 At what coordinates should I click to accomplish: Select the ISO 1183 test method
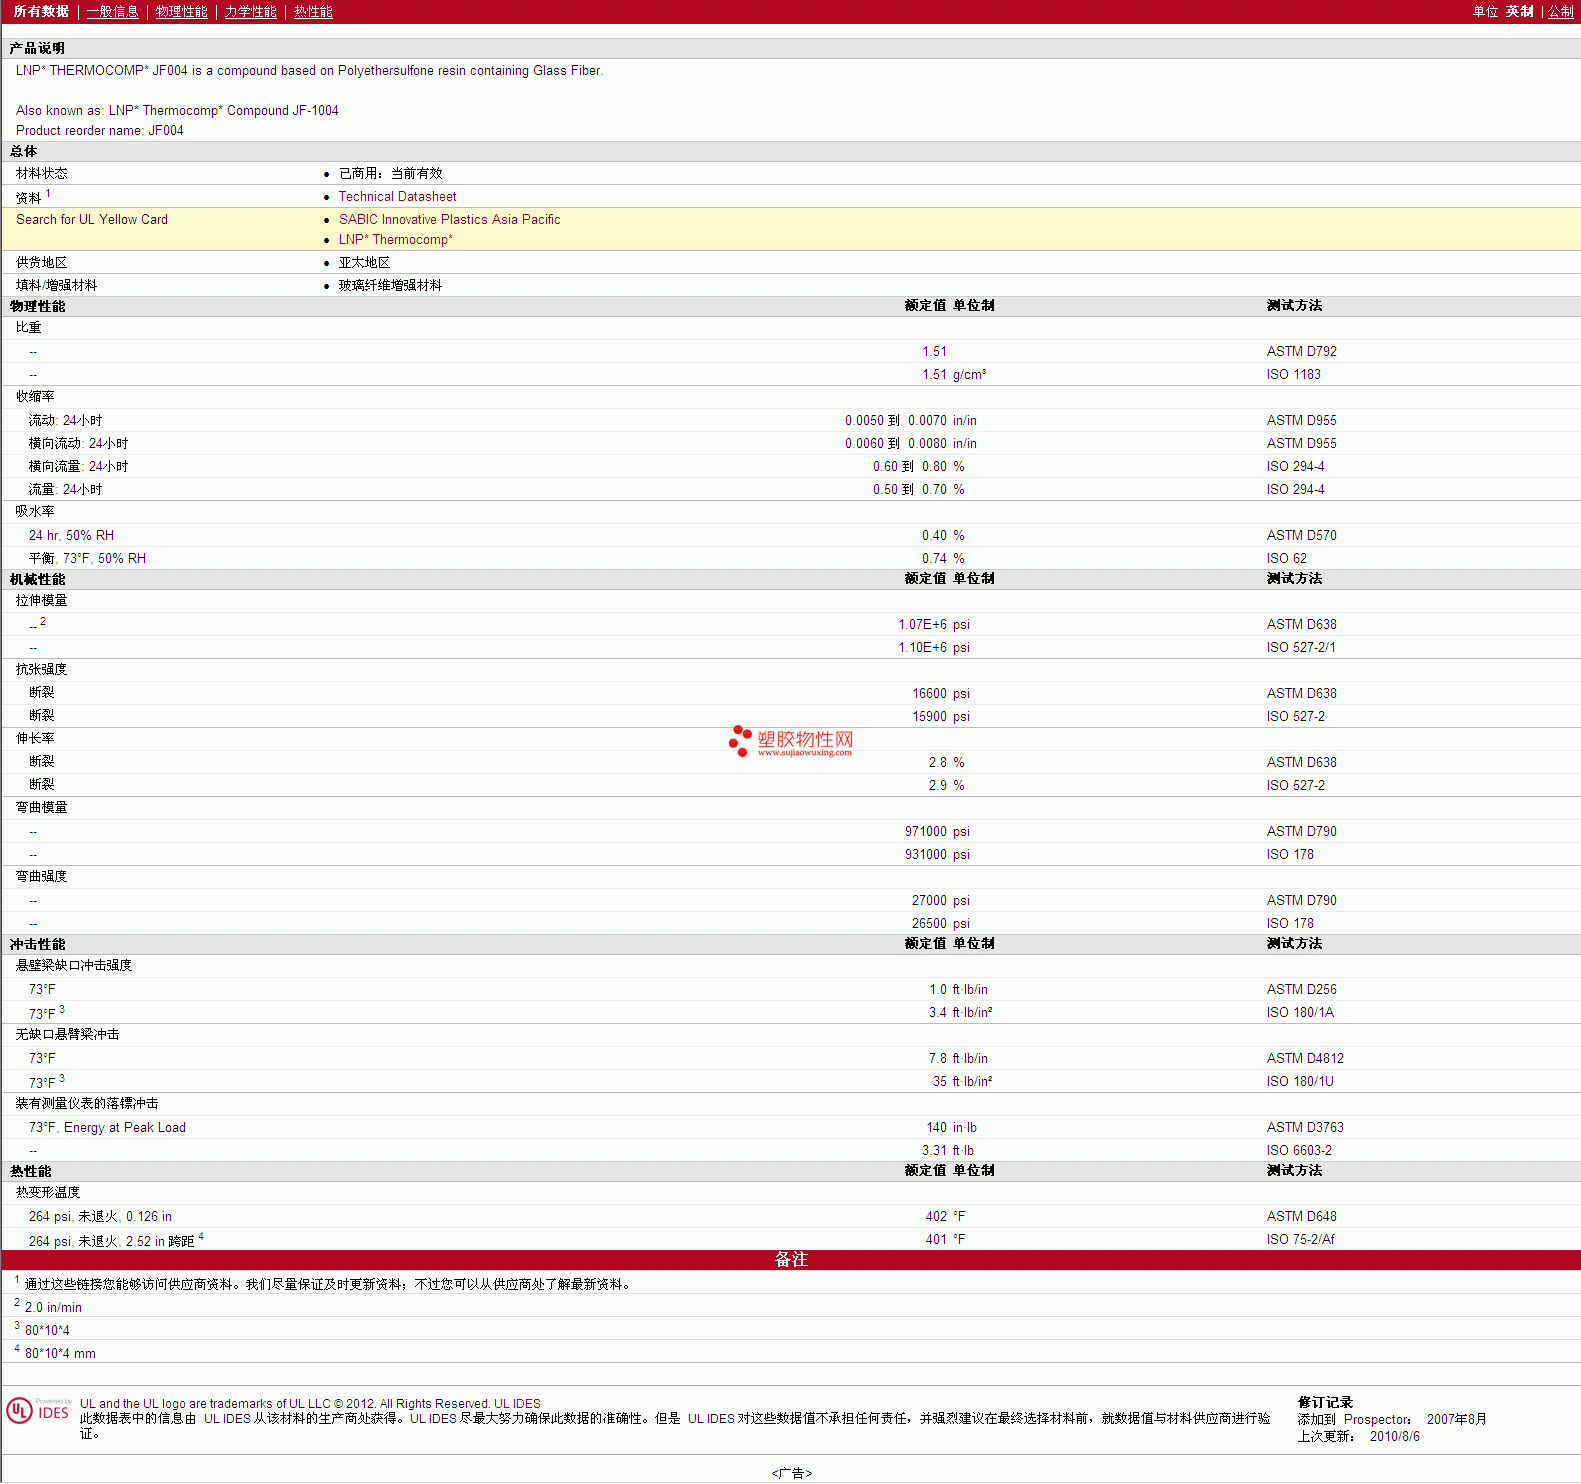pyautogui.click(x=1293, y=375)
